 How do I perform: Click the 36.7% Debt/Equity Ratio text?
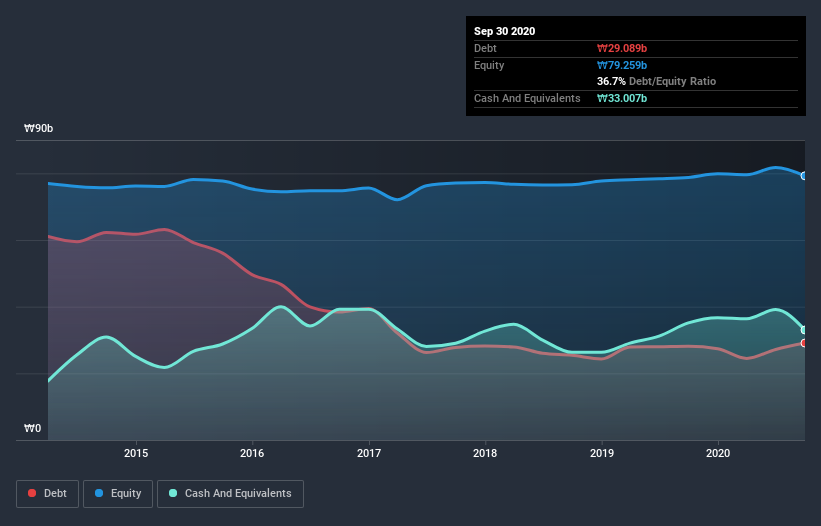click(657, 81)
